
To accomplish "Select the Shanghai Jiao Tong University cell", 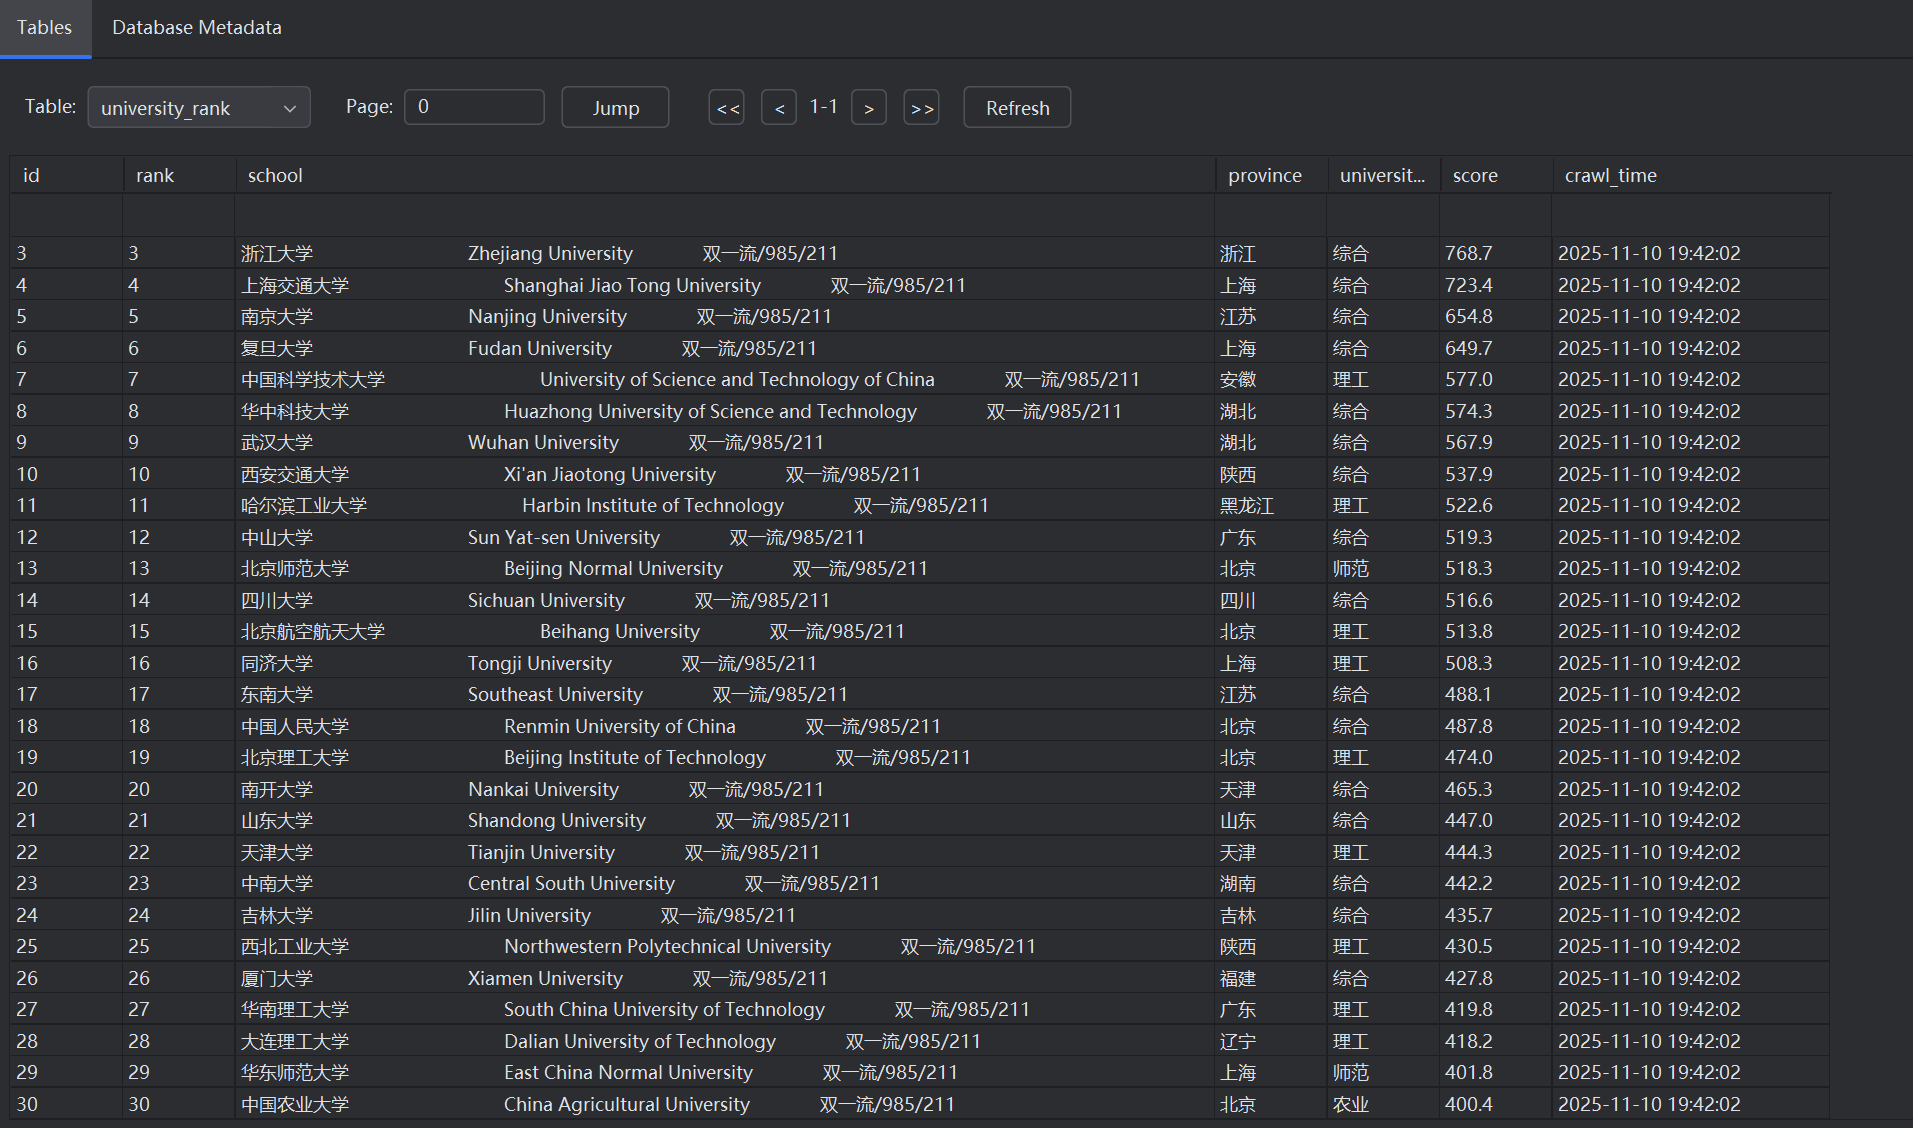I will (x=725, y=285).
